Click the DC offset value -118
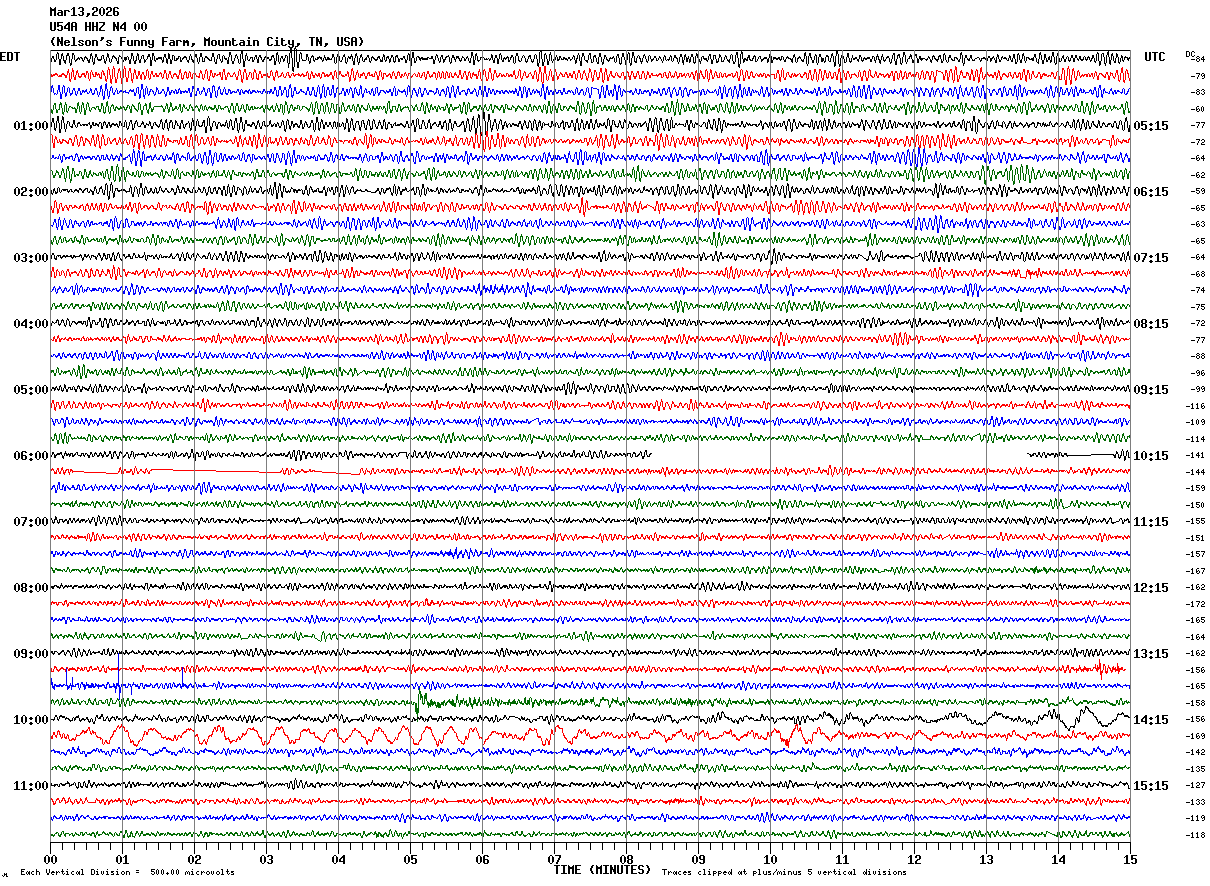The height and width of the screenshot is (886, 1210). tap(1196, 835)
